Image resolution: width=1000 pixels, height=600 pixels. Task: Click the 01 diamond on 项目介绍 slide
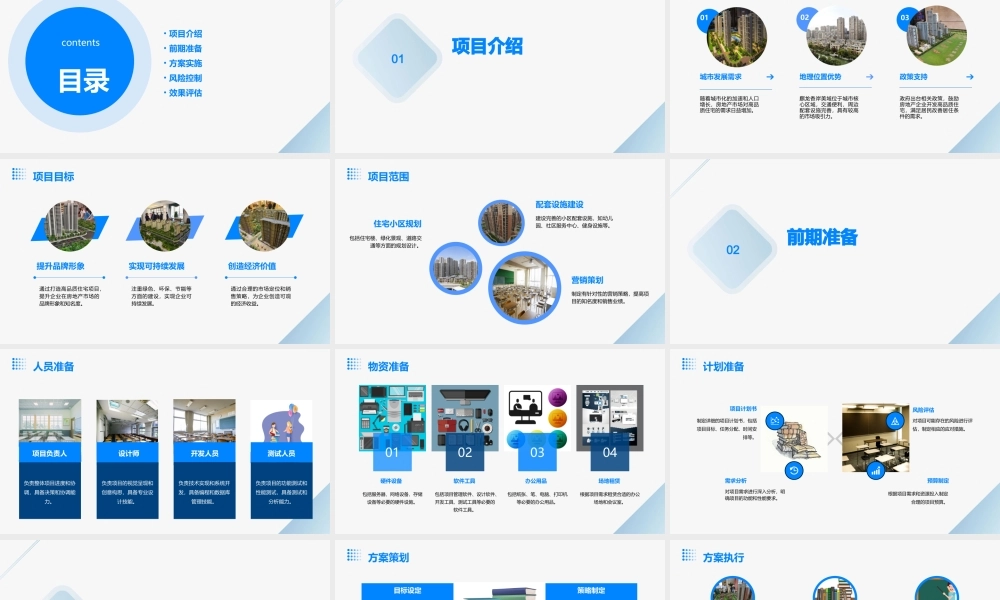(x=397, y=59)
